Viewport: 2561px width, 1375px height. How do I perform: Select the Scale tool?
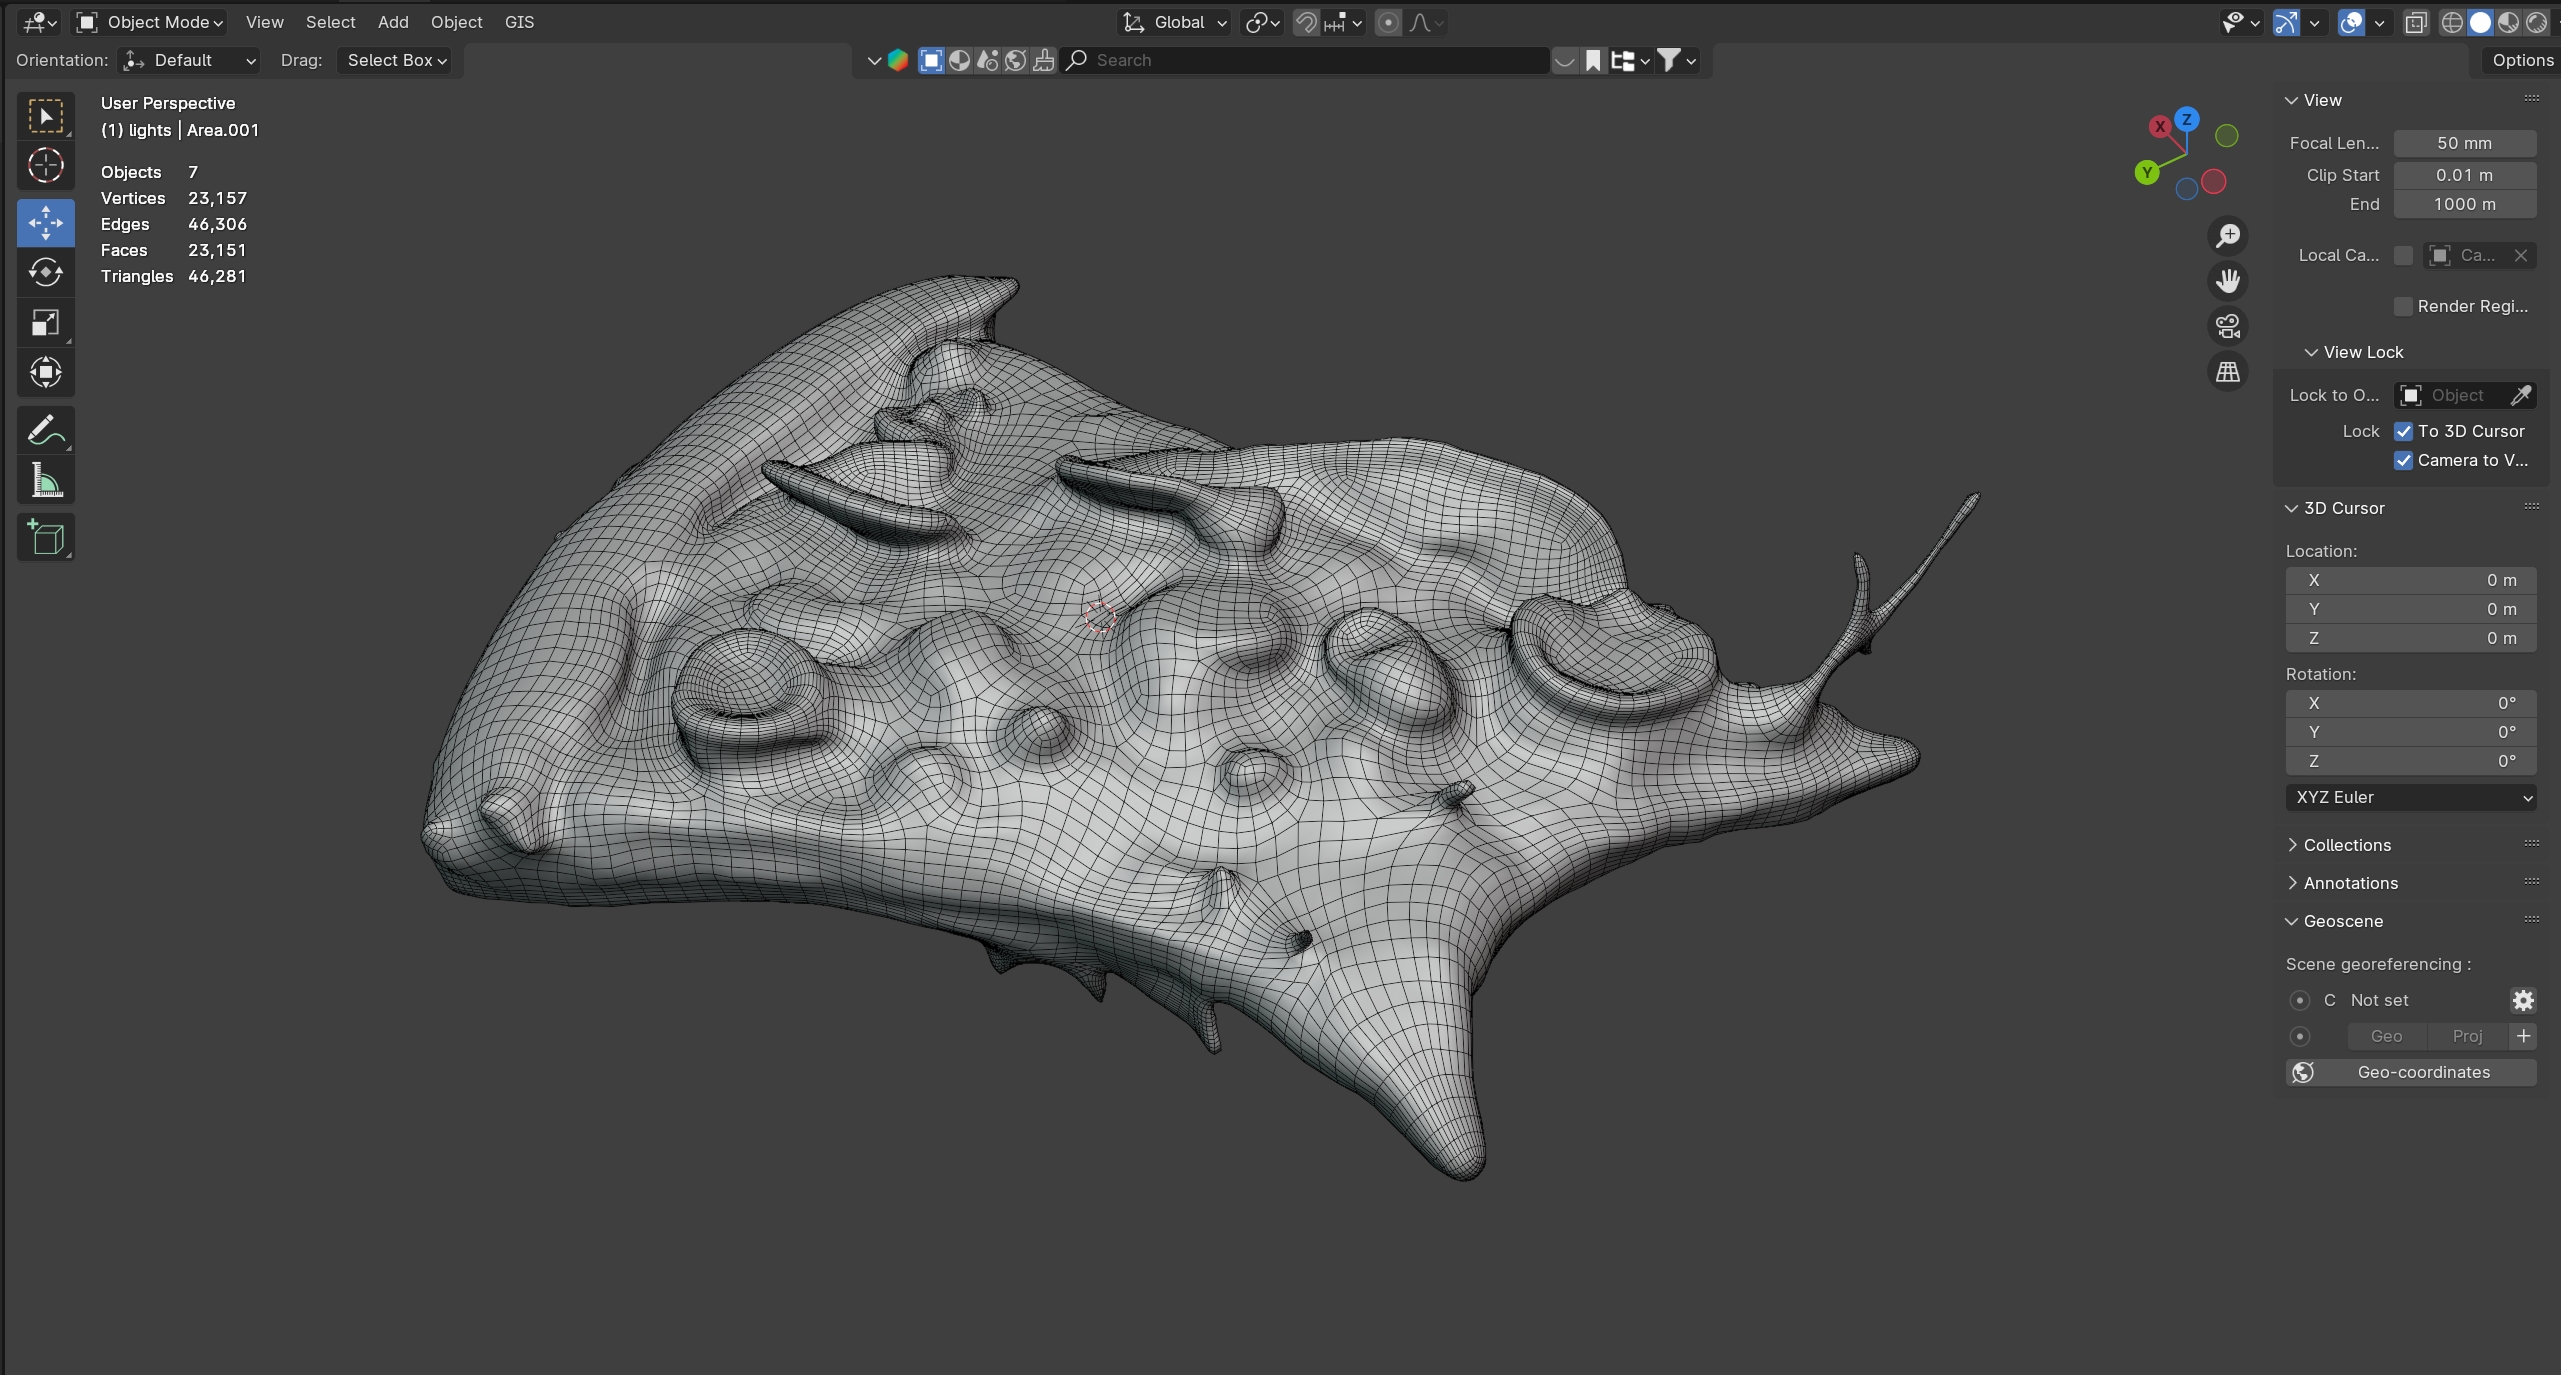tap(46, 322)
